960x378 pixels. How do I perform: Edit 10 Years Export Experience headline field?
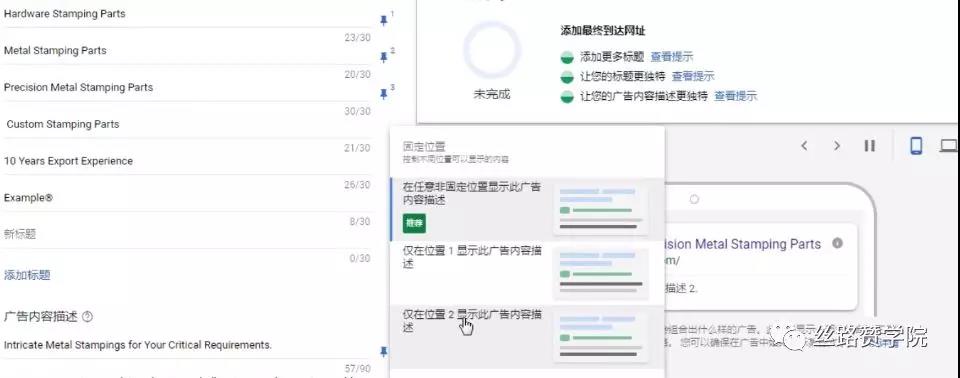(x=187, y=161)
